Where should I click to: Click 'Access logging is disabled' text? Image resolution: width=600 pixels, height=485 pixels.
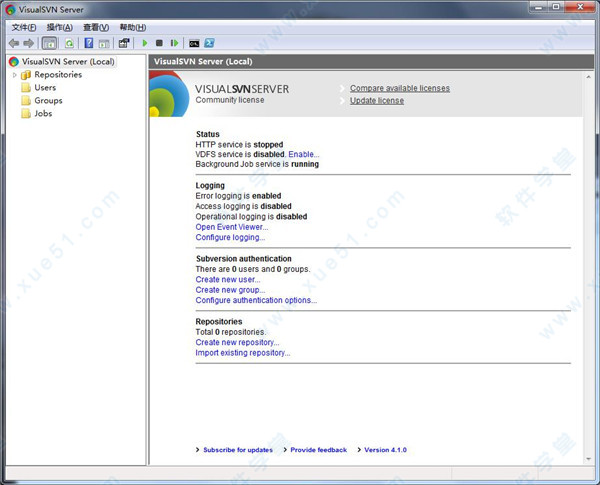click(243, 206)
